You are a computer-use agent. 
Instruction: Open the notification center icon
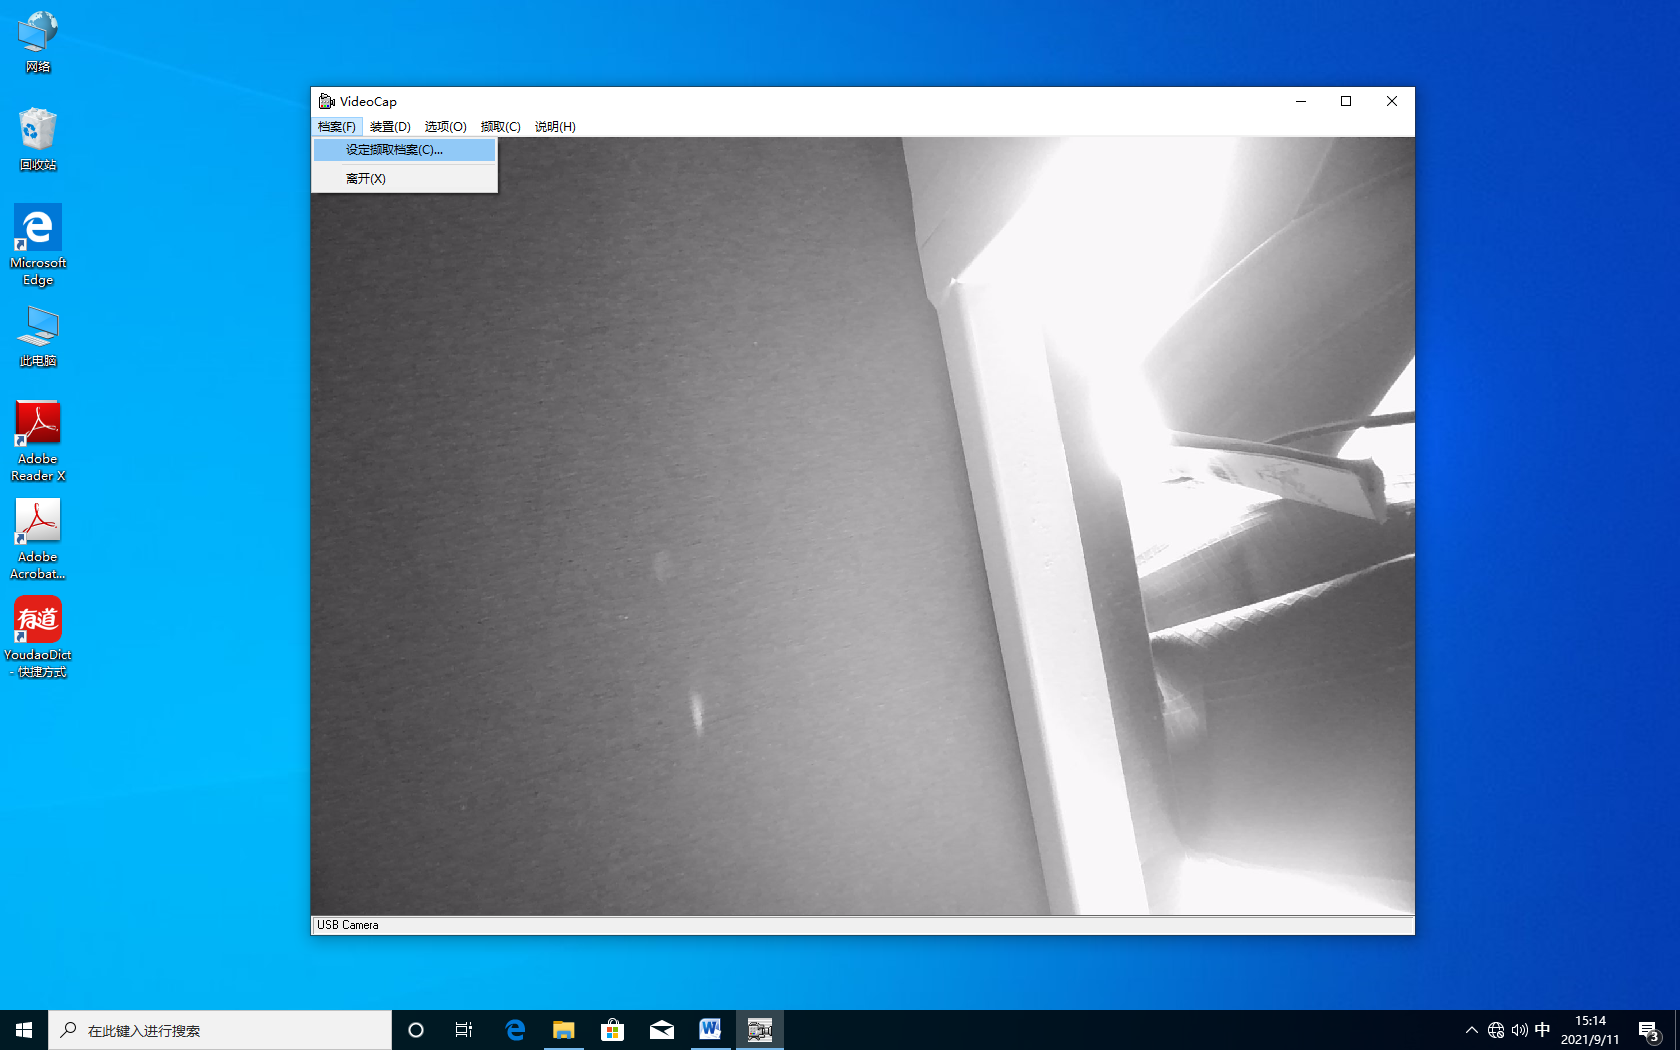pos(1650,1030)
